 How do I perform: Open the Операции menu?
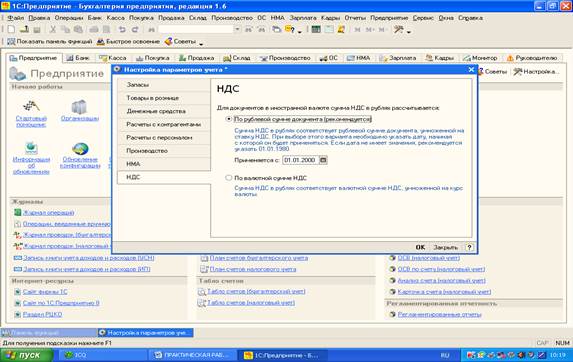click(x=69, y=18)
